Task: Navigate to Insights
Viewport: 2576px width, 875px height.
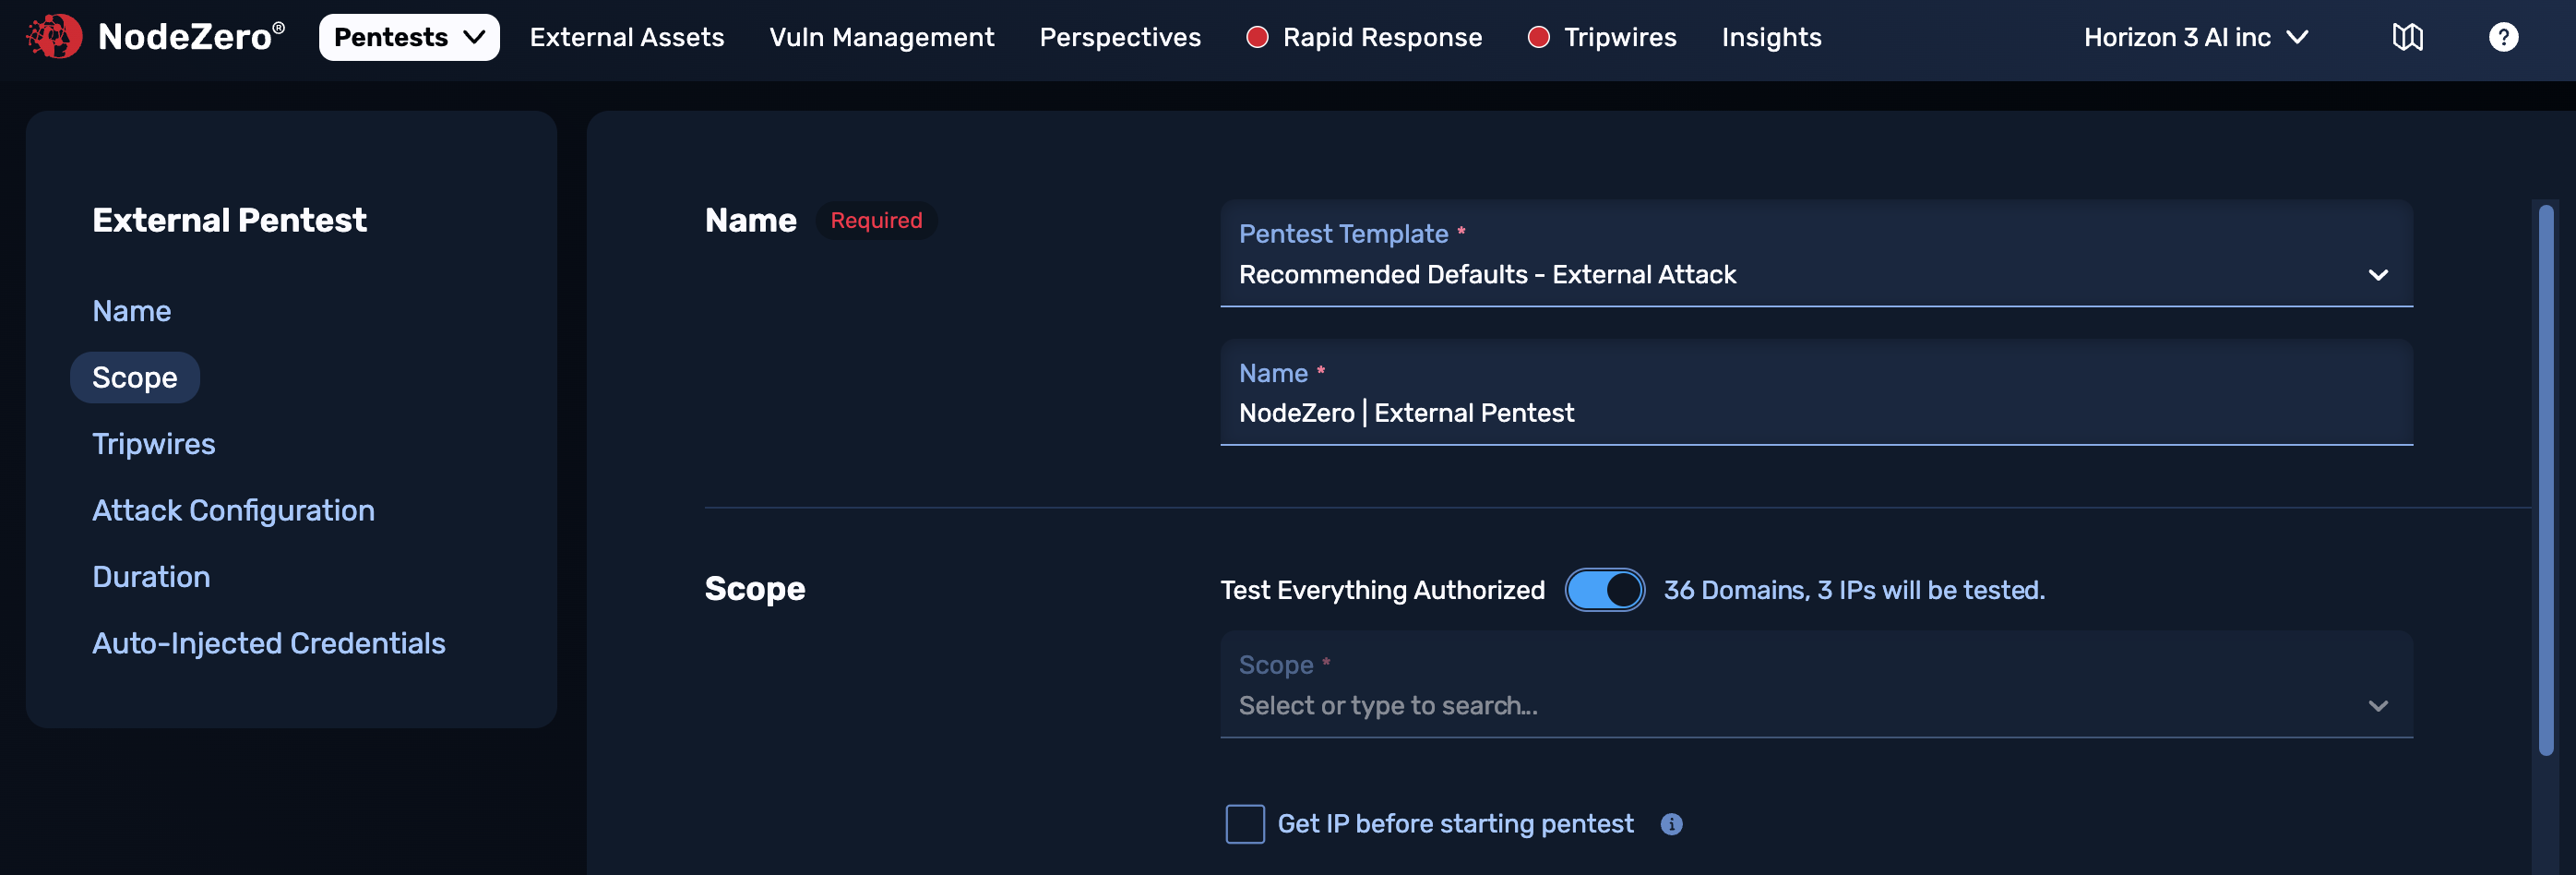Action: pyautogui.click(x=1771, y=37)
